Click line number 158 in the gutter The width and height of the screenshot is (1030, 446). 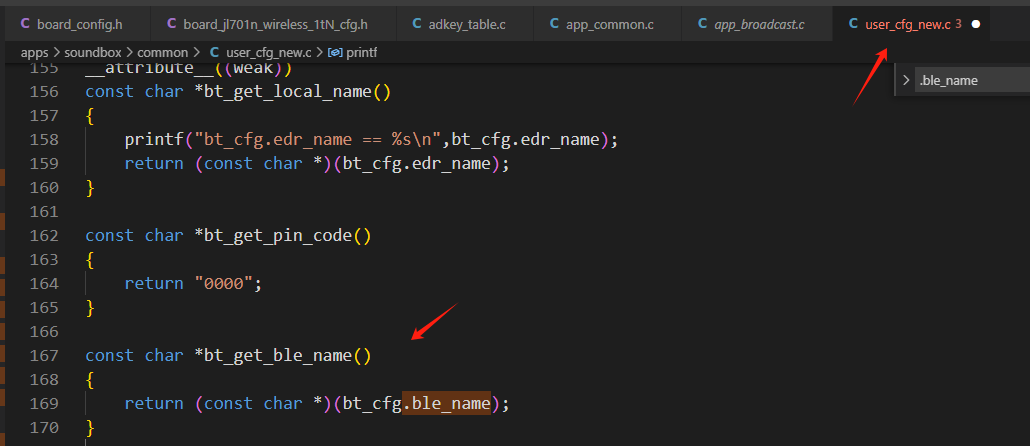45,139
